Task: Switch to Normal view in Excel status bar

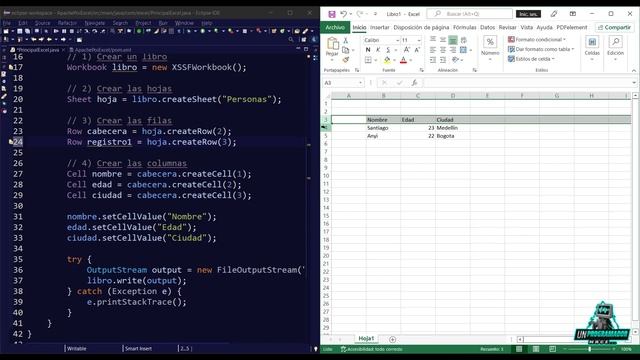Action: click(519, 349)
